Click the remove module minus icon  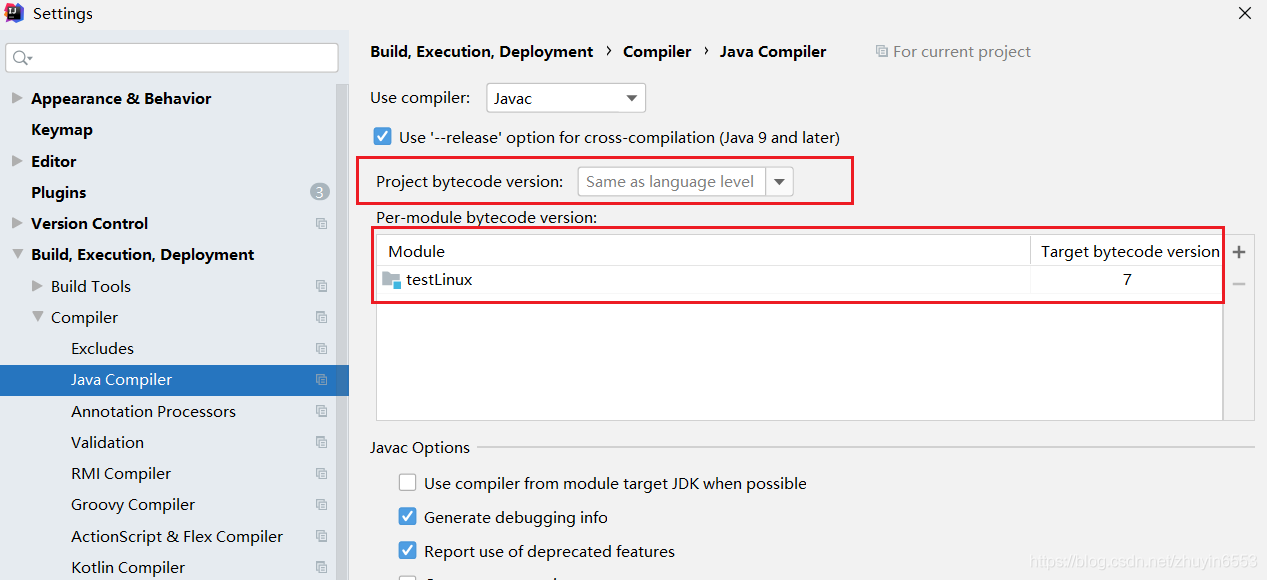(1239, 284)
